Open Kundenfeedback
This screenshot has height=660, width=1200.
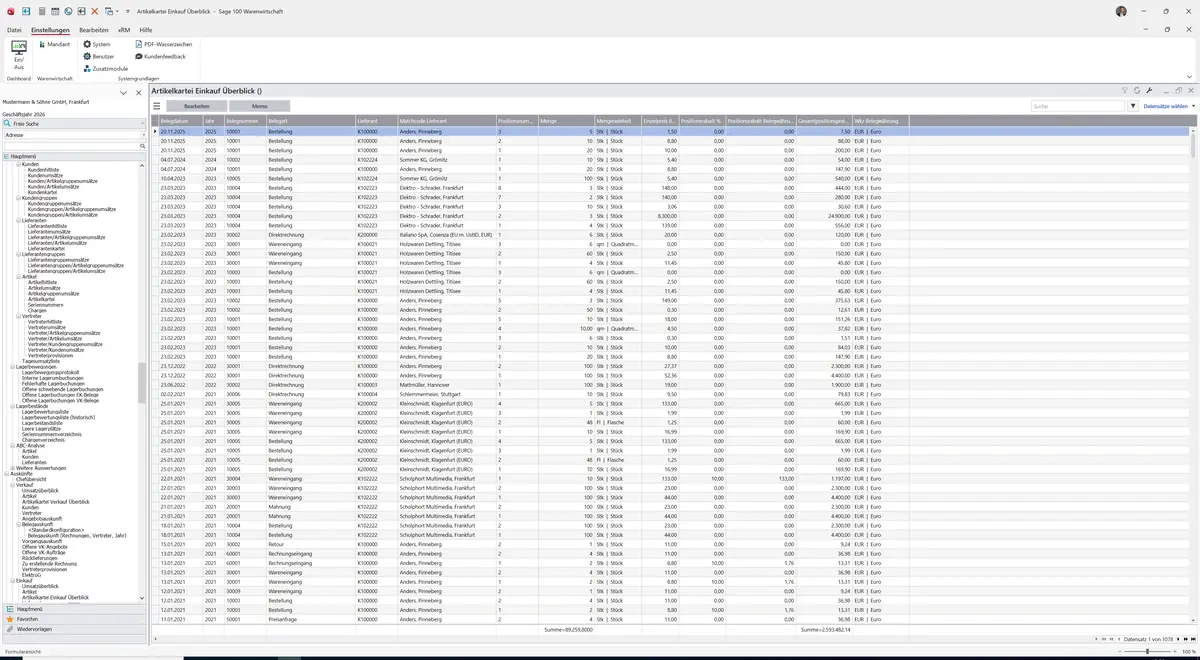click(x=160, y=56)
